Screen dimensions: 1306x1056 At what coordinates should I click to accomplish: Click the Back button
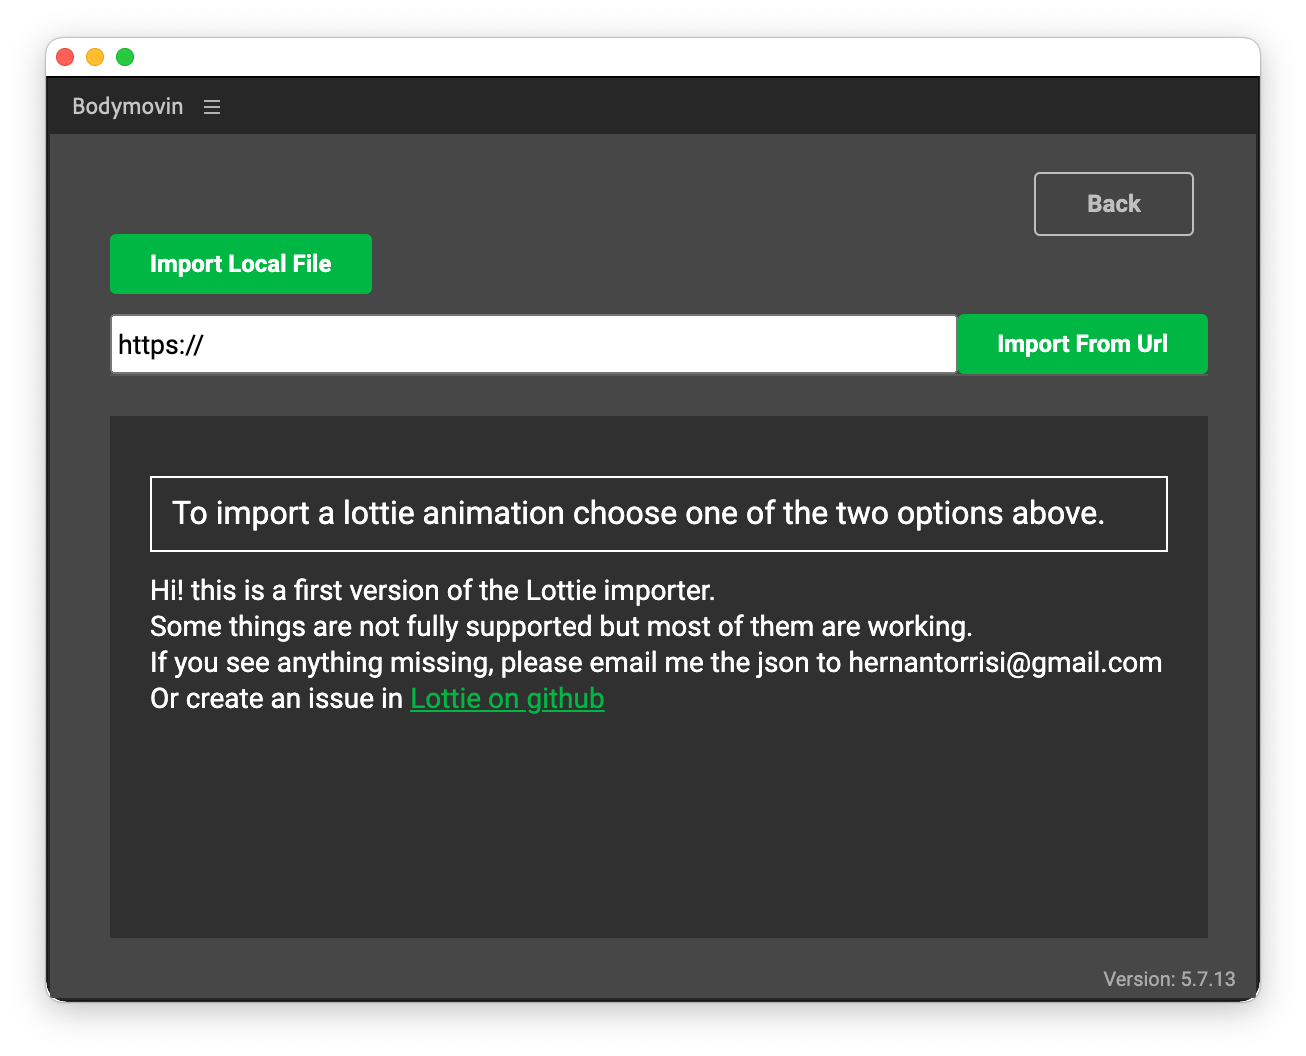point(1113,204)
